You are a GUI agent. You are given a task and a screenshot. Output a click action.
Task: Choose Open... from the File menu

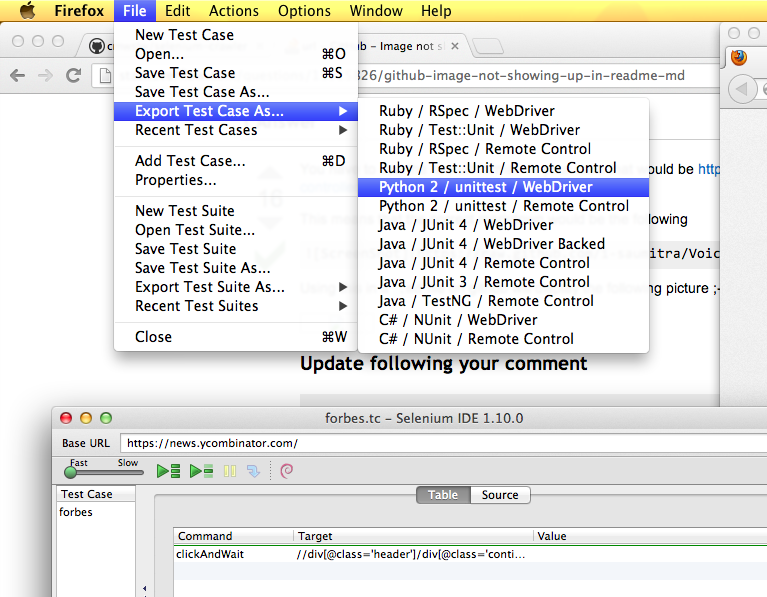(236, 54)
